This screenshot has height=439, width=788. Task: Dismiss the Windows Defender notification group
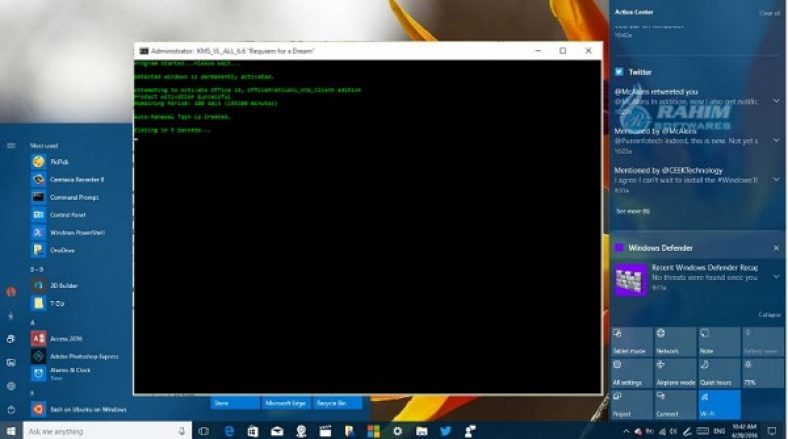click(776, 248)
